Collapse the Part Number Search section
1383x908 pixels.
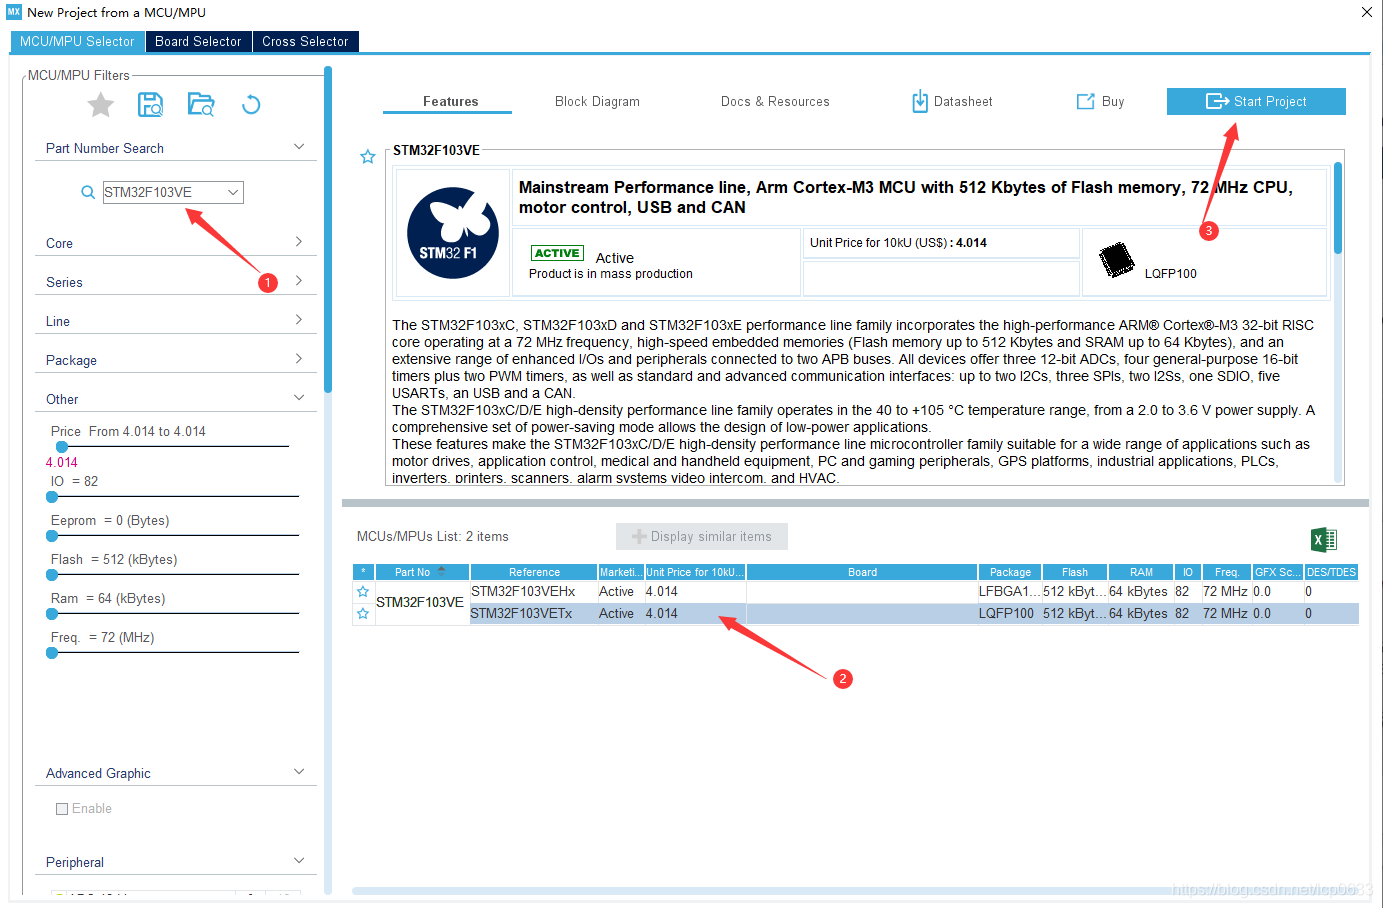click(299, 147)
